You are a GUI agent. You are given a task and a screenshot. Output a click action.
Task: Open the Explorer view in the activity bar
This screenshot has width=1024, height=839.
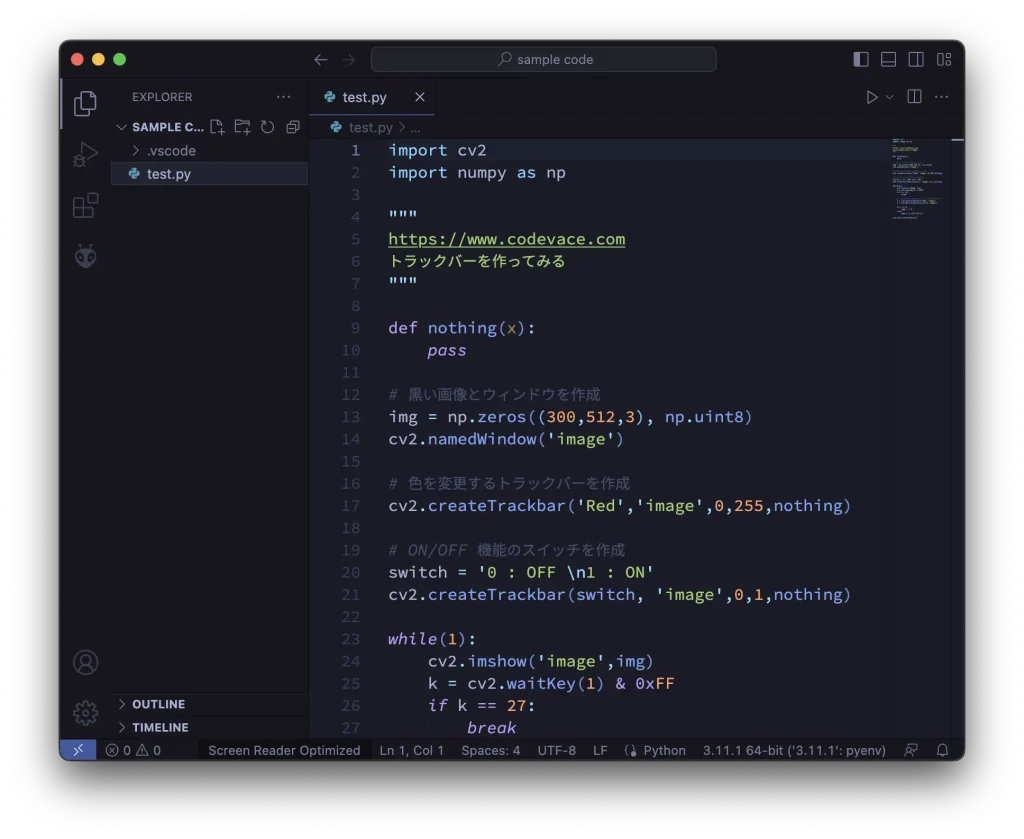pos(85,102)
